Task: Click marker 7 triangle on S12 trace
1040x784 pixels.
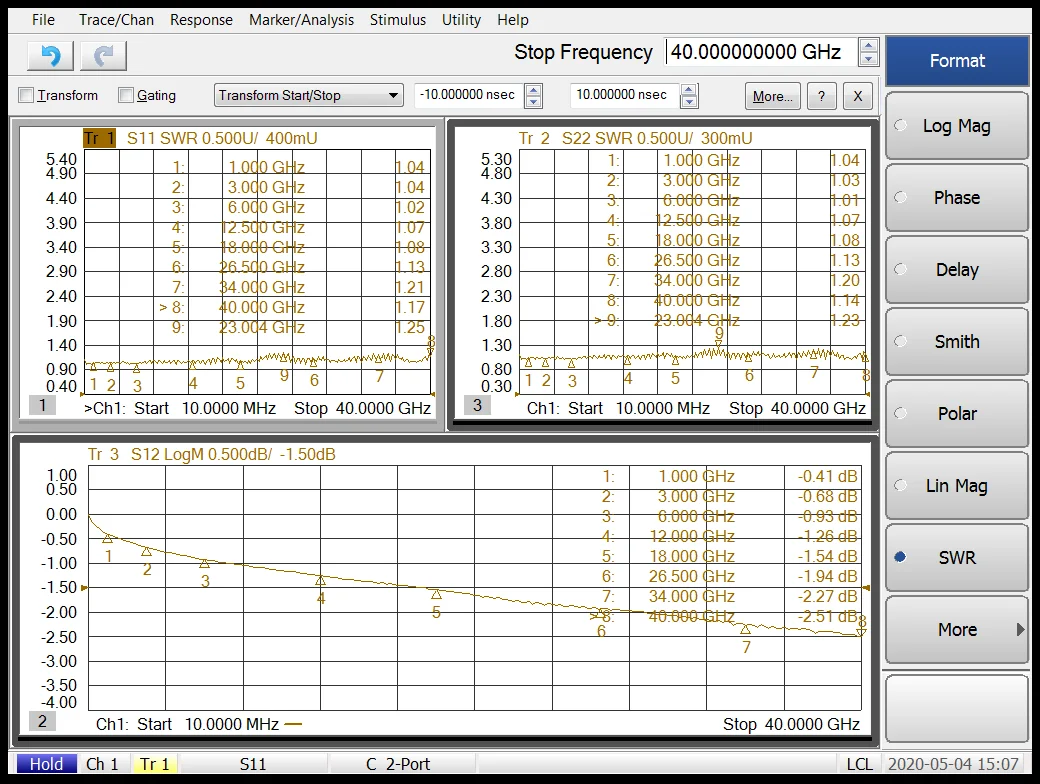Action: (745, 629)
